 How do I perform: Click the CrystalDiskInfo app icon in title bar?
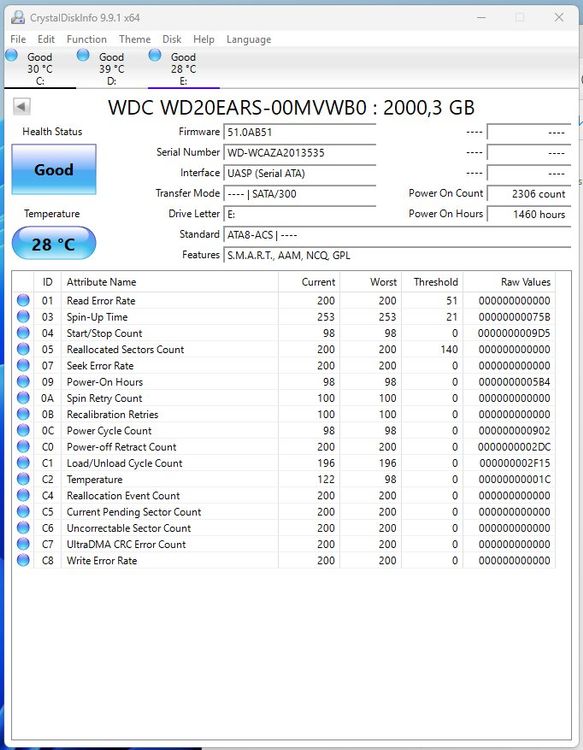click(x=18, y=18)
